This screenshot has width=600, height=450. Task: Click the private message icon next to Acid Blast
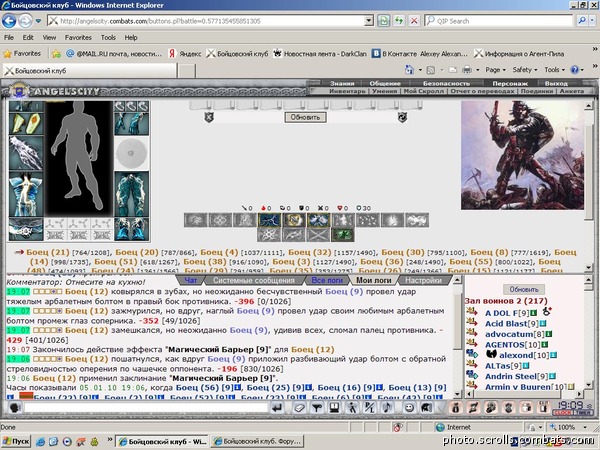tap(471, 323)
